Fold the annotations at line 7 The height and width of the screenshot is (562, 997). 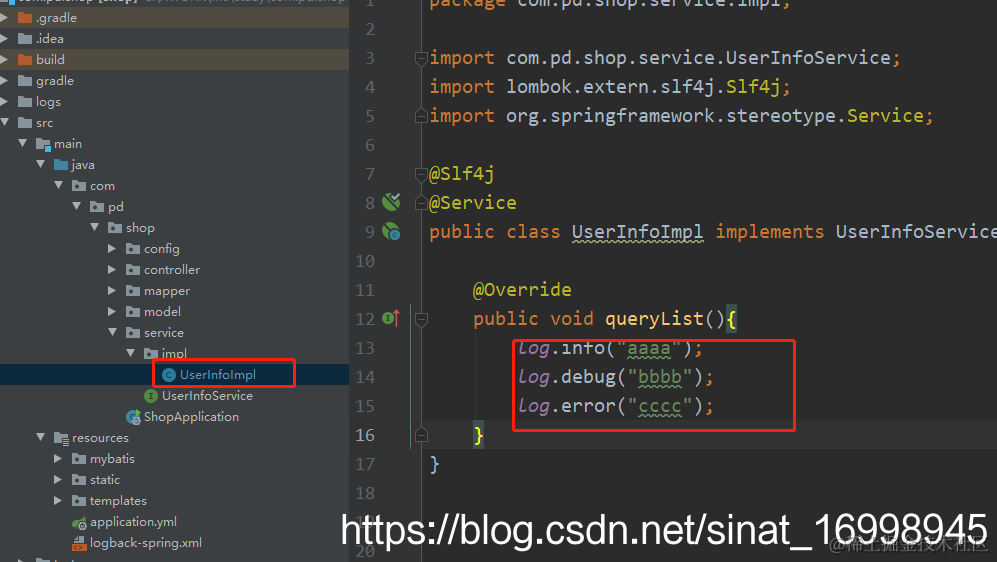point(421,174)
